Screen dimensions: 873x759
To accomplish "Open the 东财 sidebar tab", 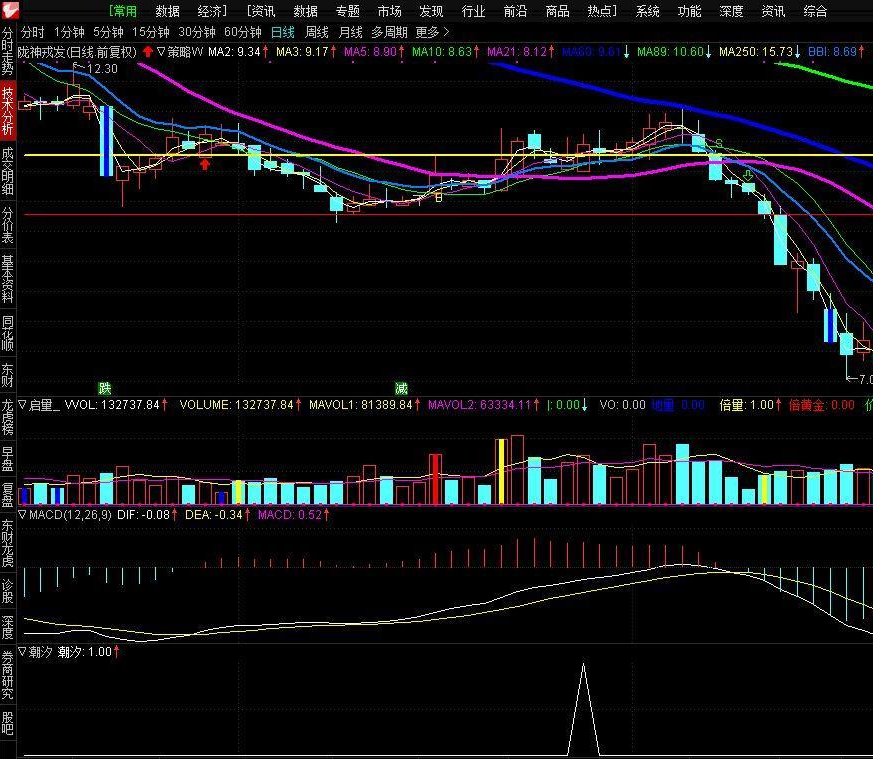I will [8, 375].
